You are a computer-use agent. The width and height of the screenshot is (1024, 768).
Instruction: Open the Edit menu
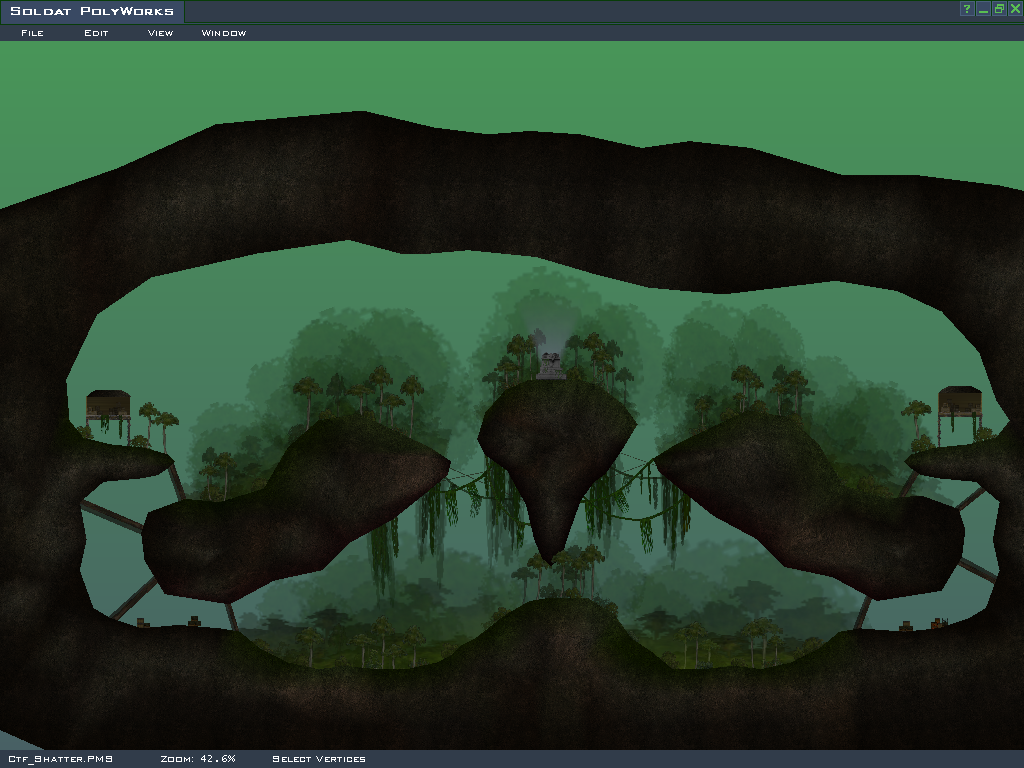coord(96,33)
